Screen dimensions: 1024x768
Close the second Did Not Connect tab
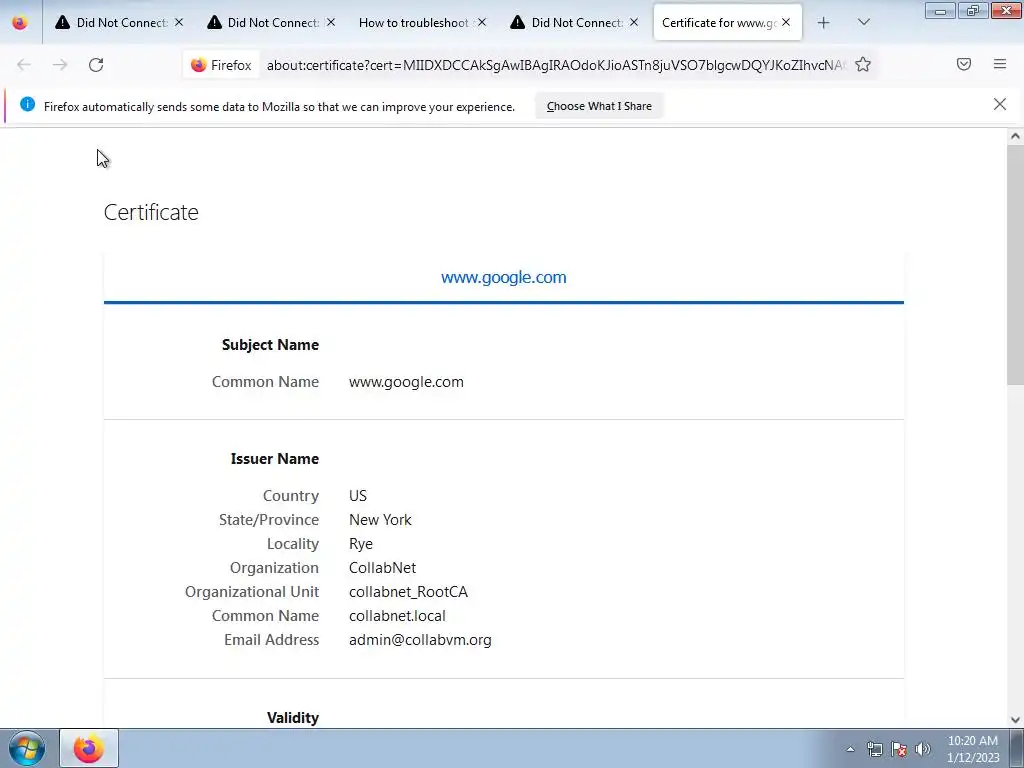point(330,22)
